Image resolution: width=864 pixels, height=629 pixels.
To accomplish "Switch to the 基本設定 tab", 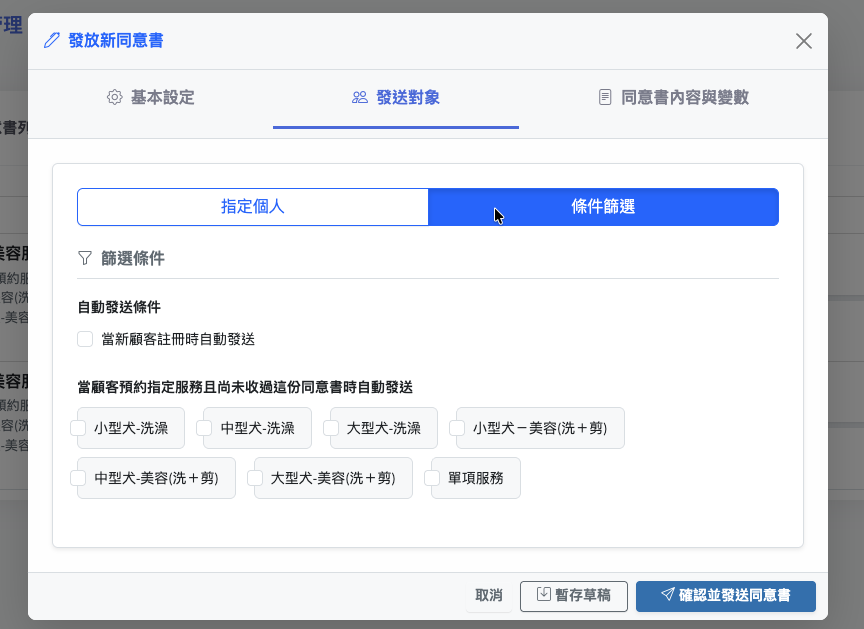I will 150,98.
